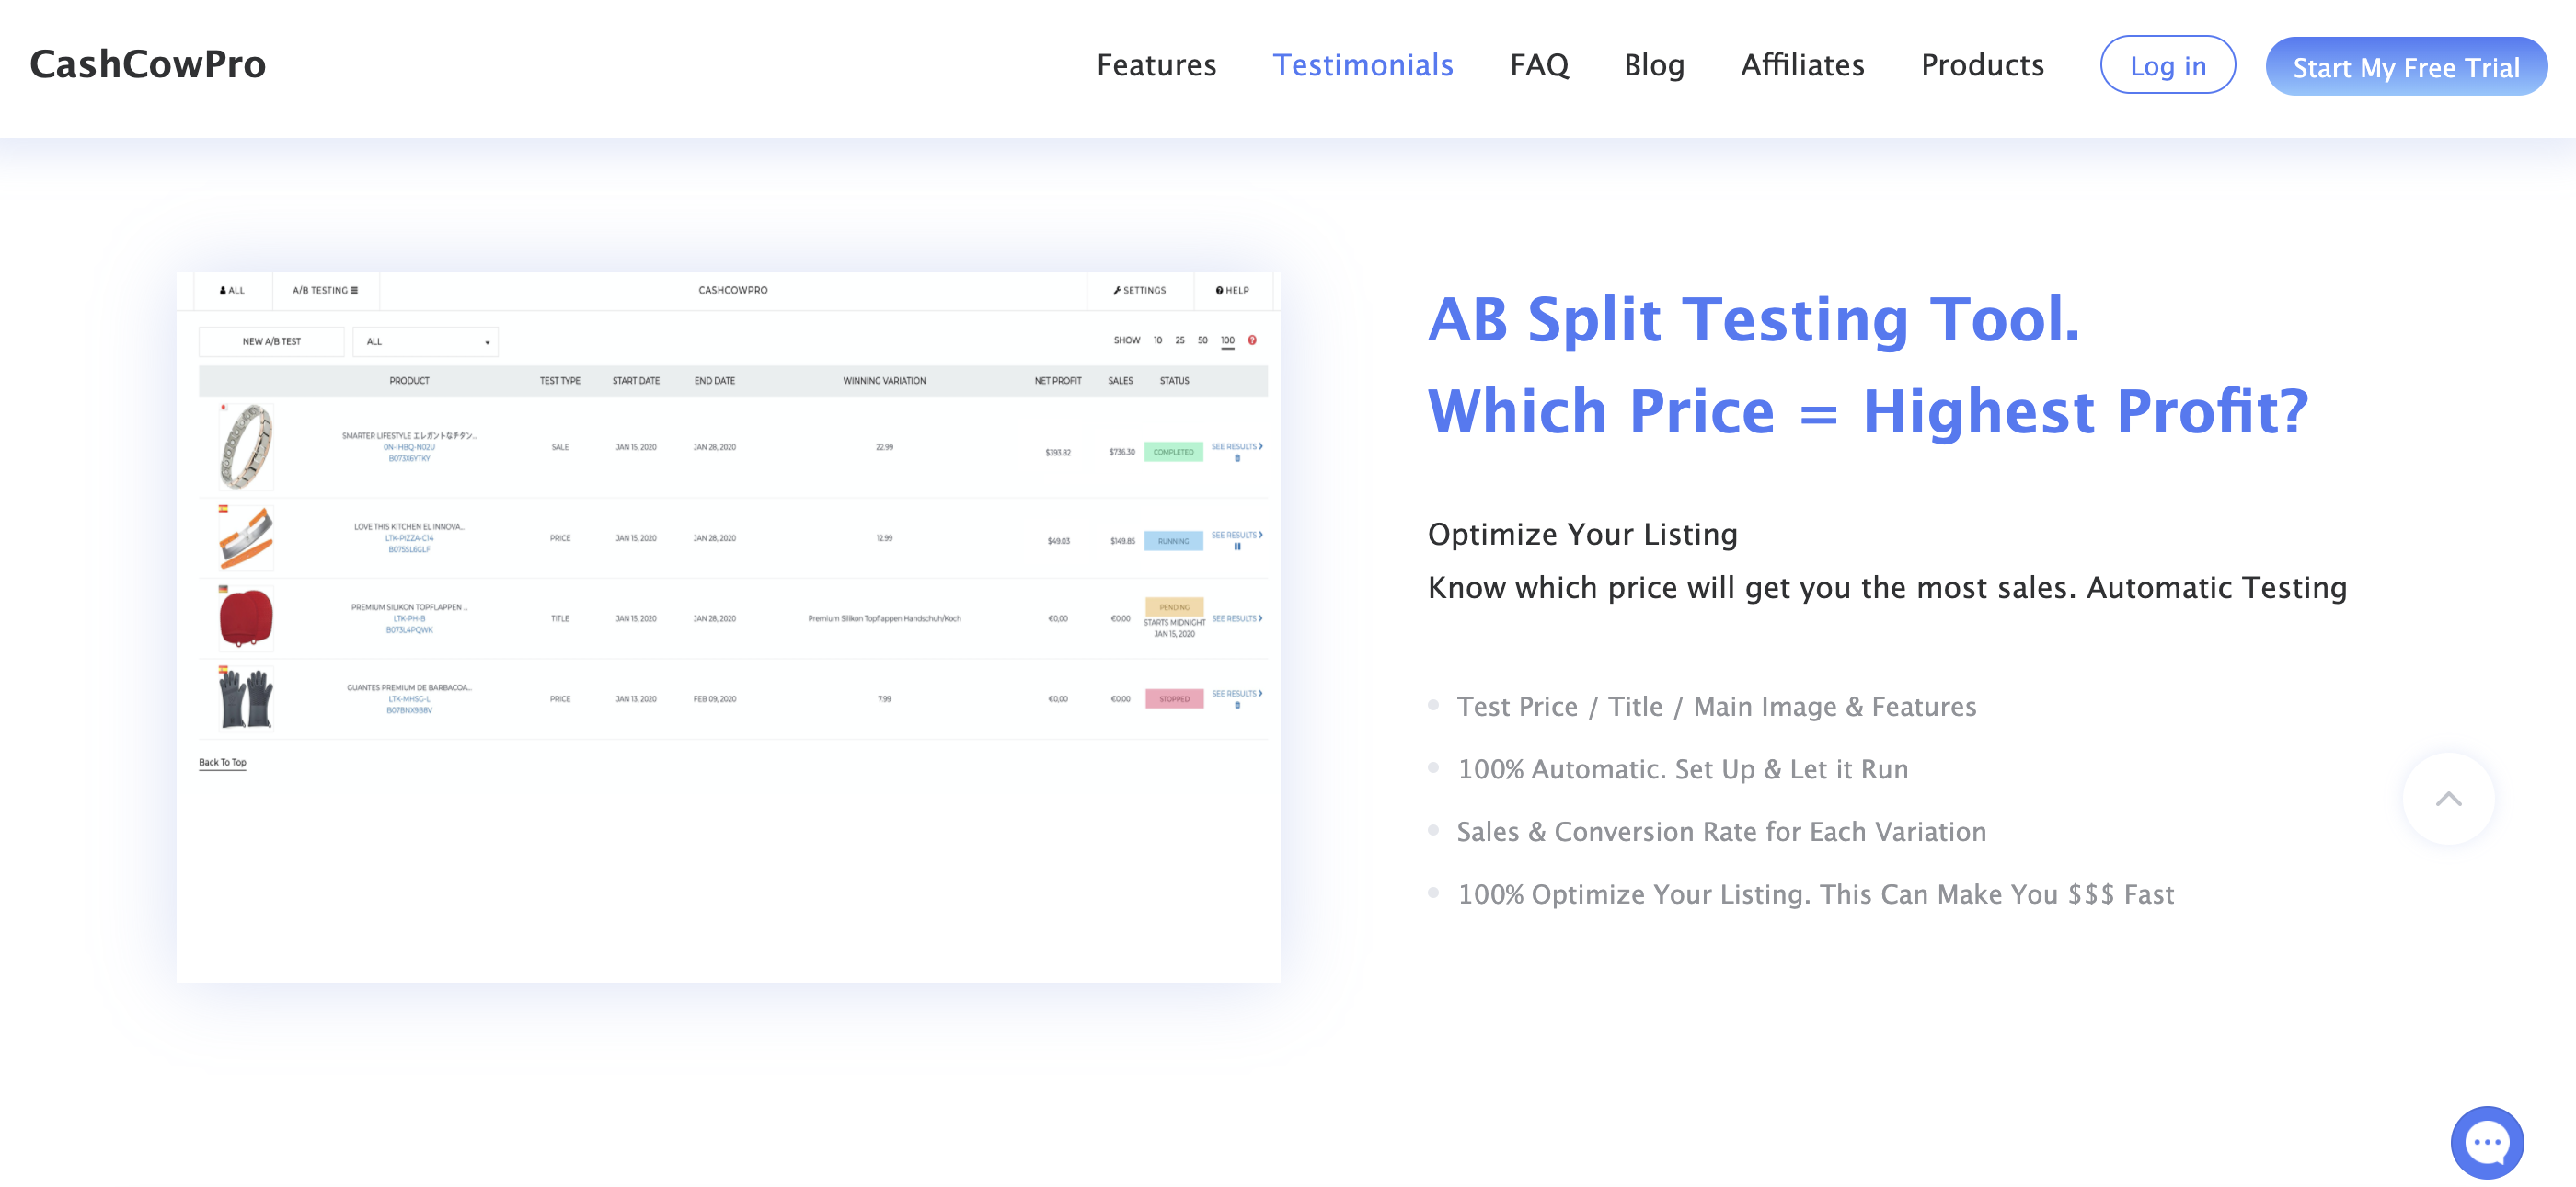This screenshot has width=2576, height=1187.
Task: See results for the Completed bracelet test
Action: [1236, 446]
